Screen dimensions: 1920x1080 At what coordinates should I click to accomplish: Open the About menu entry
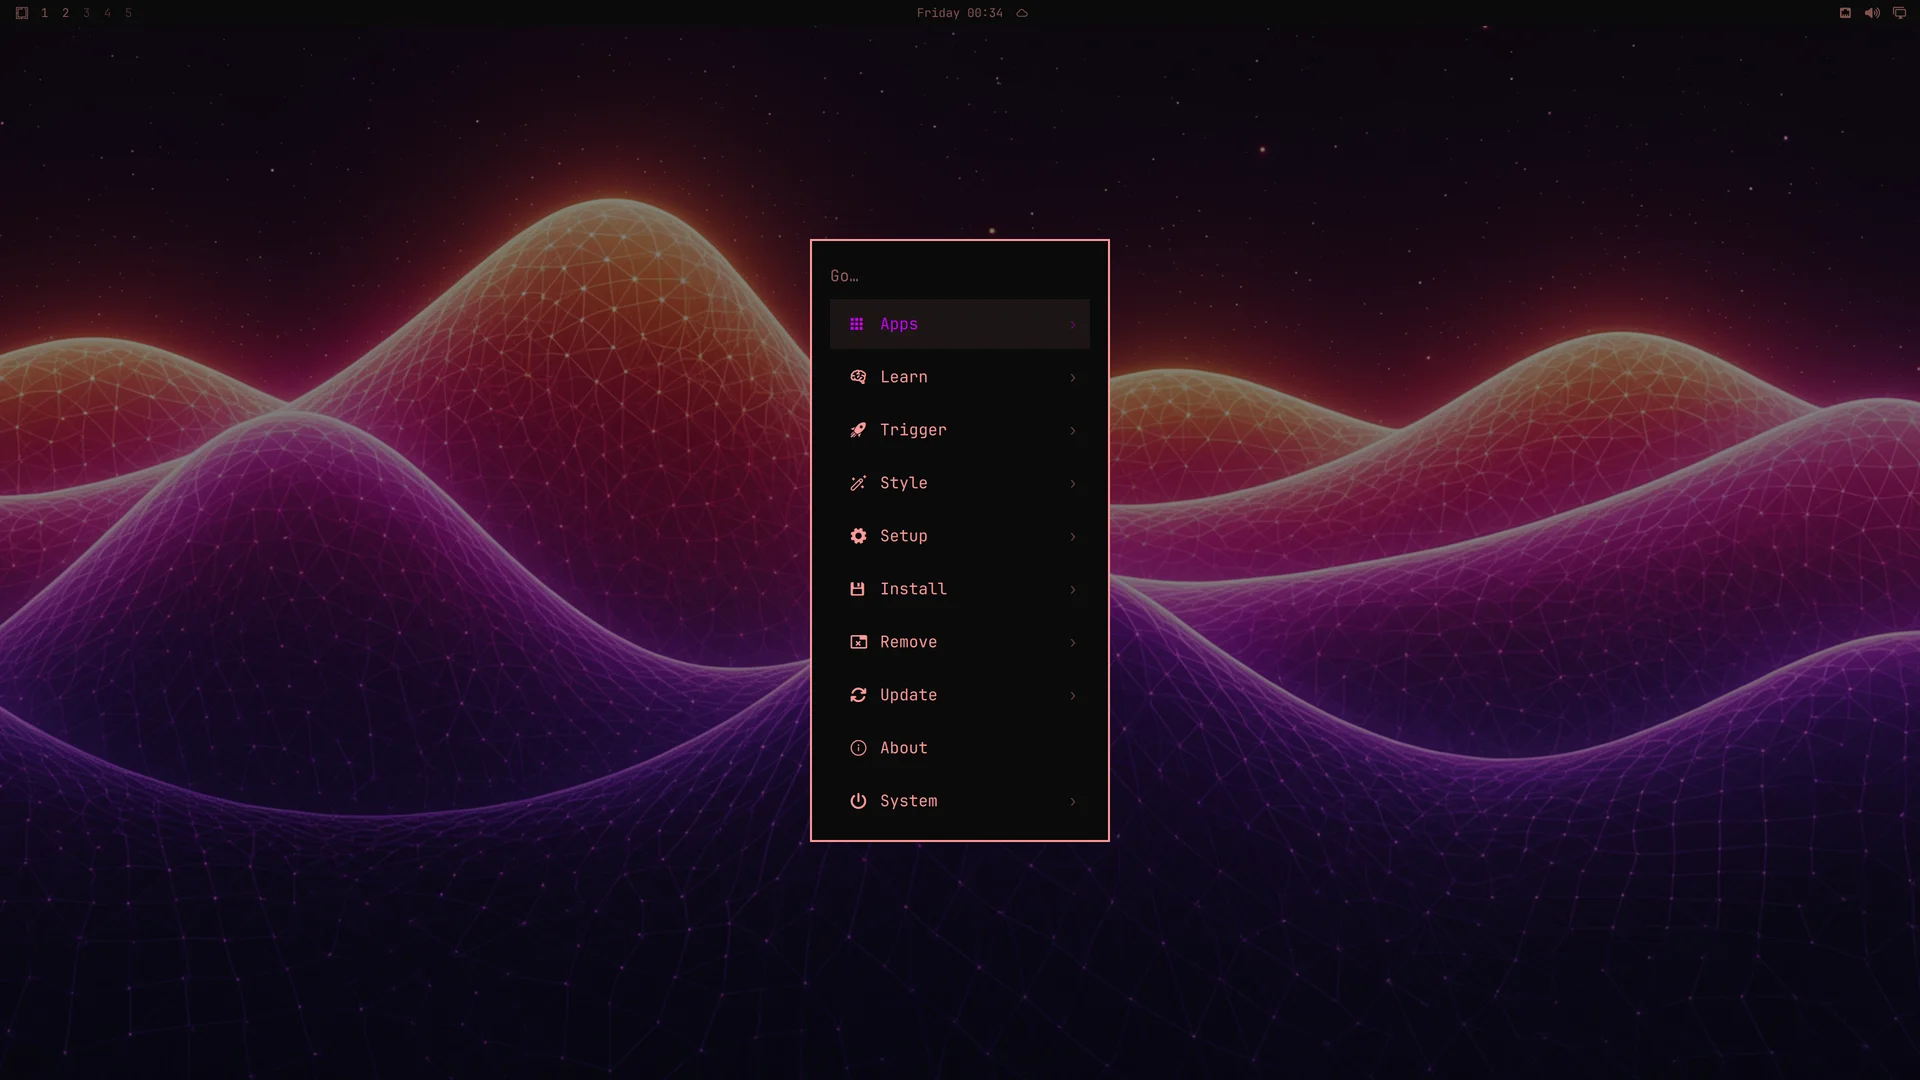coord(960,748)
